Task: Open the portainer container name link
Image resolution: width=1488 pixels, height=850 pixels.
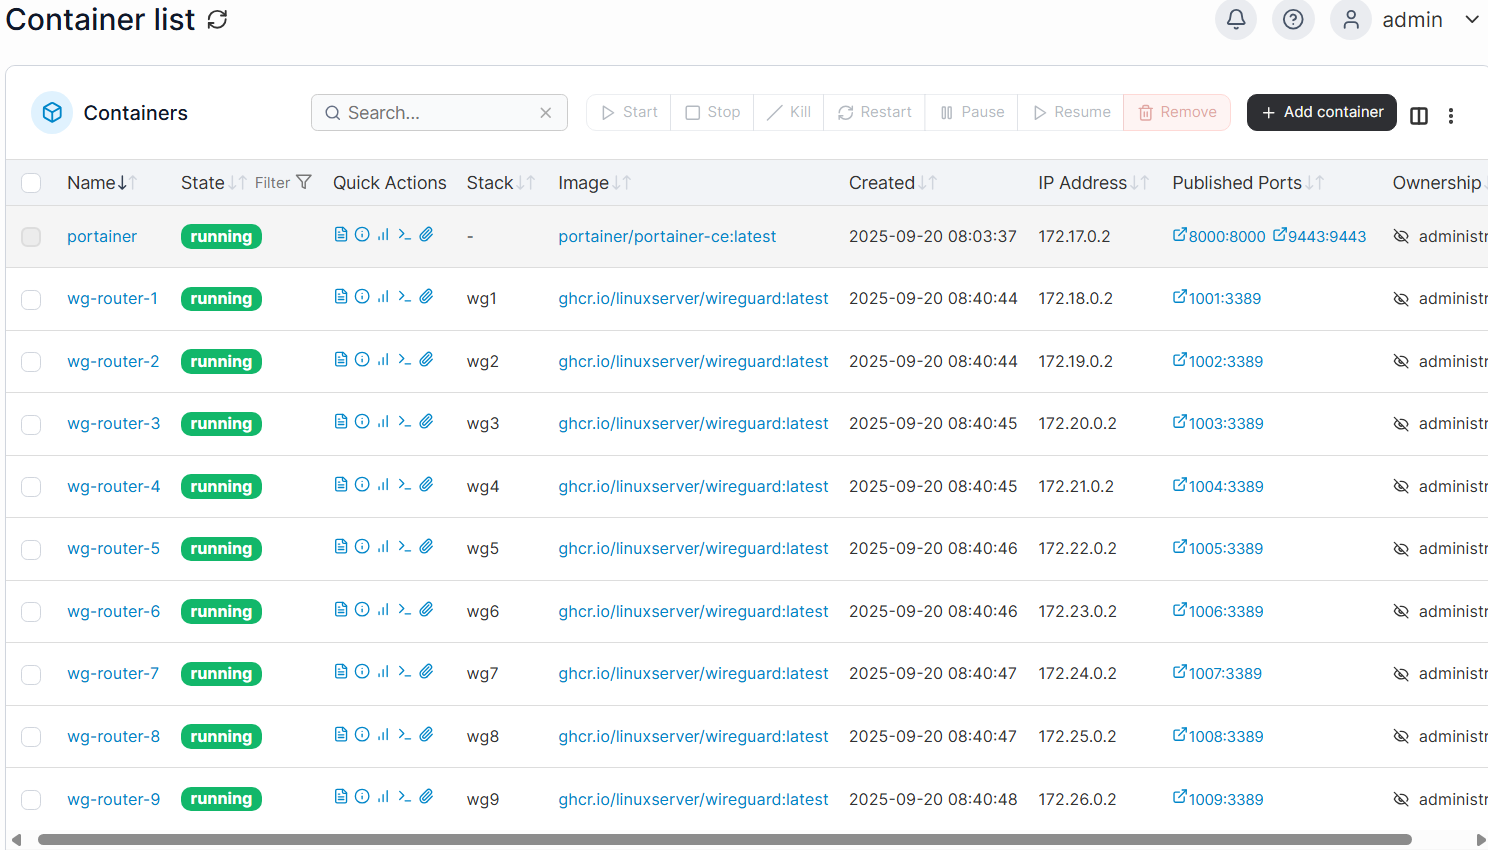Action: 102,236
